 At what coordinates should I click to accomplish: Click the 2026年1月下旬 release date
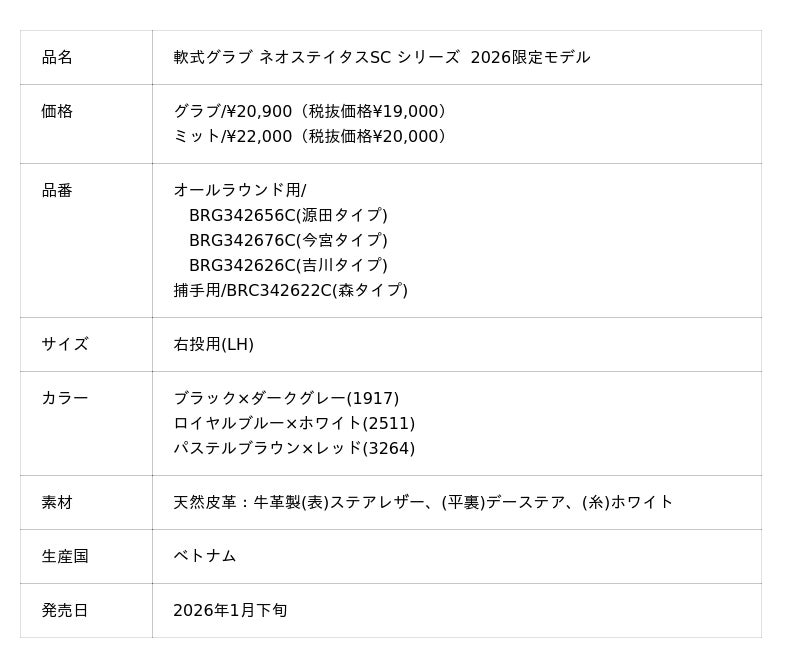point(230,611)
